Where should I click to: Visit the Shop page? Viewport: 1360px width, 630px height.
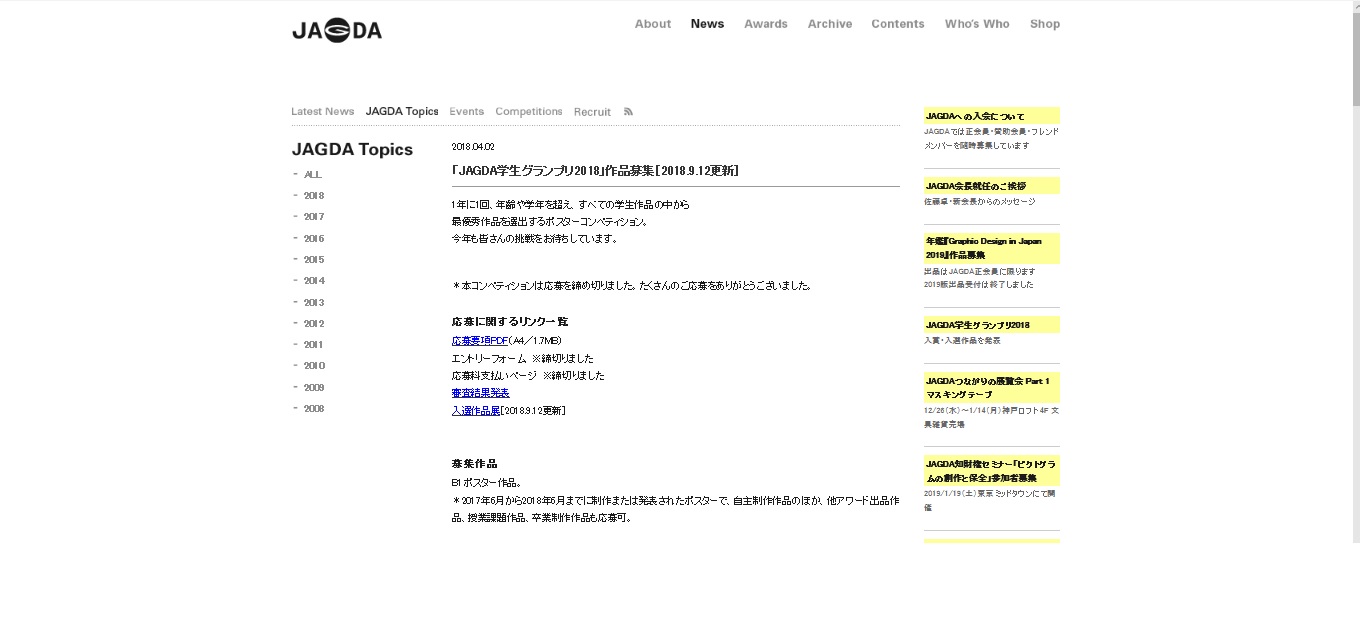pyautogui.click(x=1045, y=24)
